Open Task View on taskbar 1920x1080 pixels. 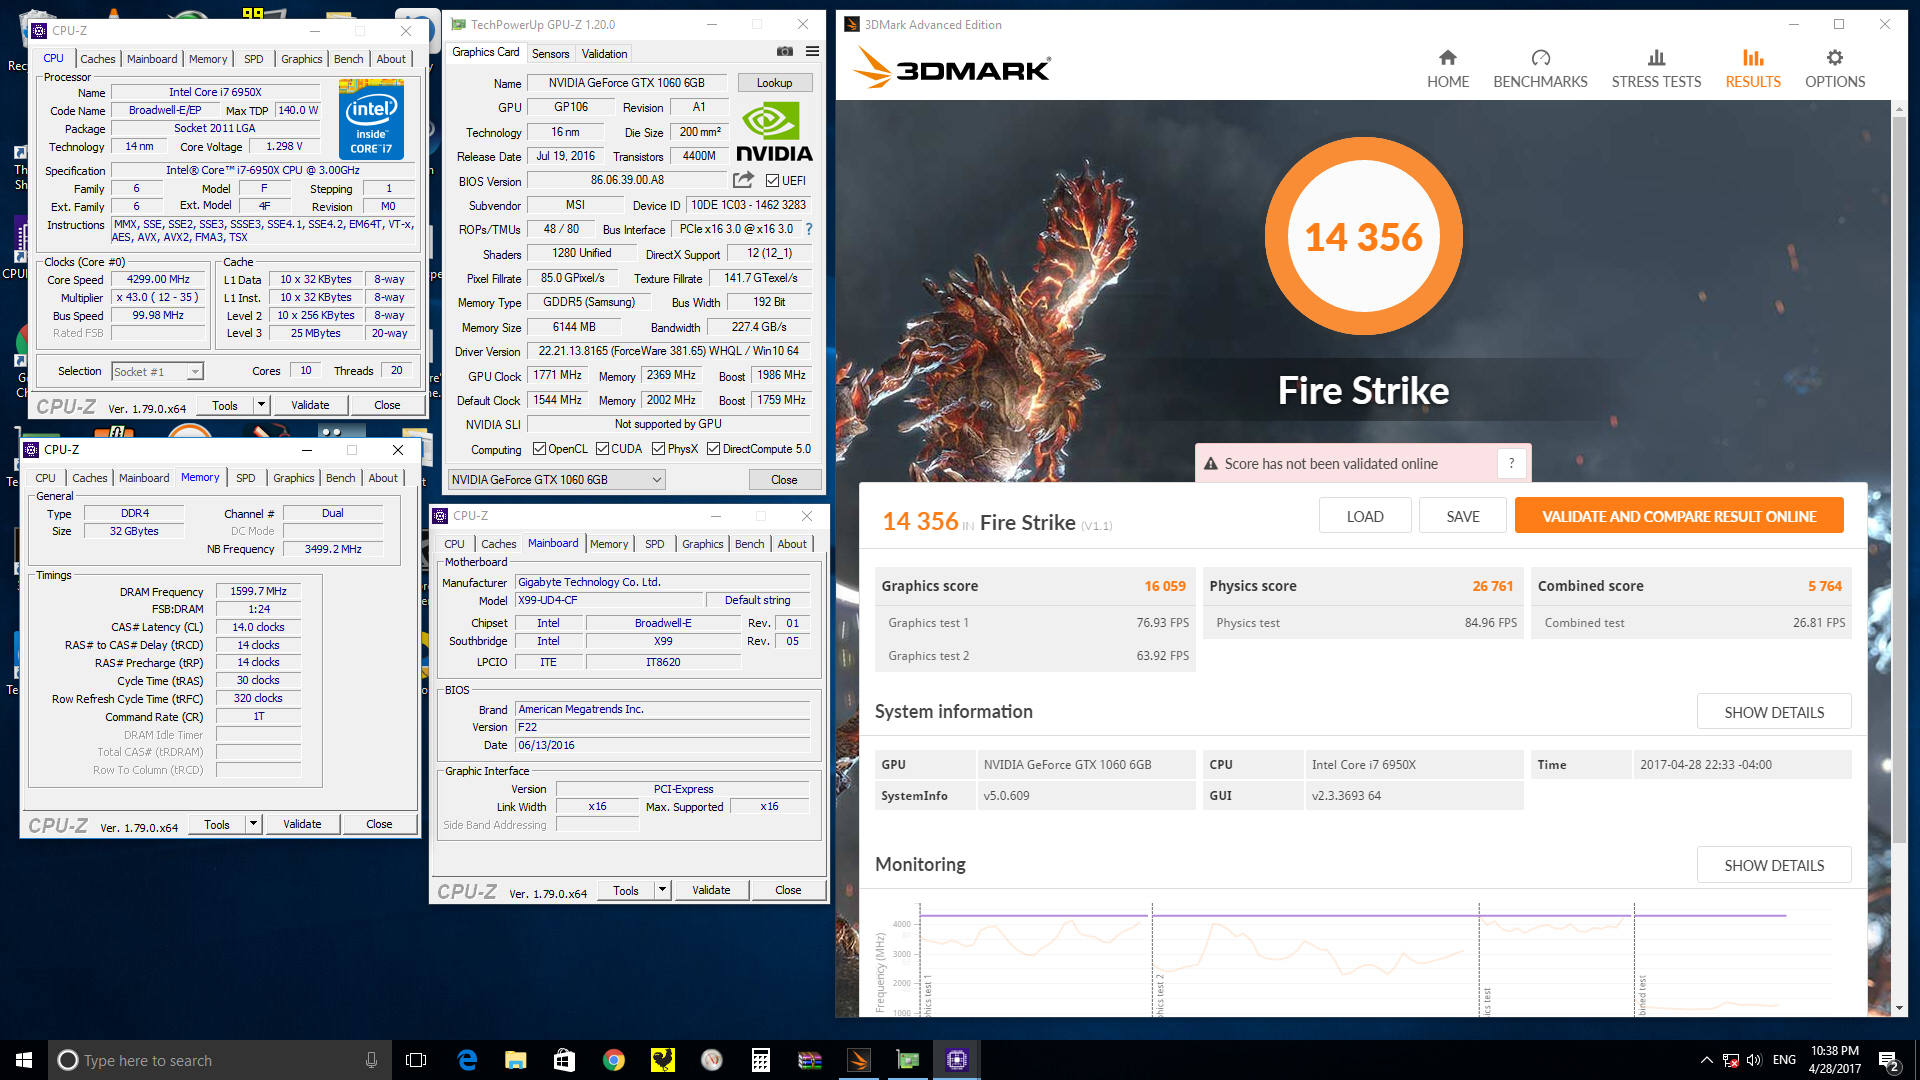tap(416, 1060)
